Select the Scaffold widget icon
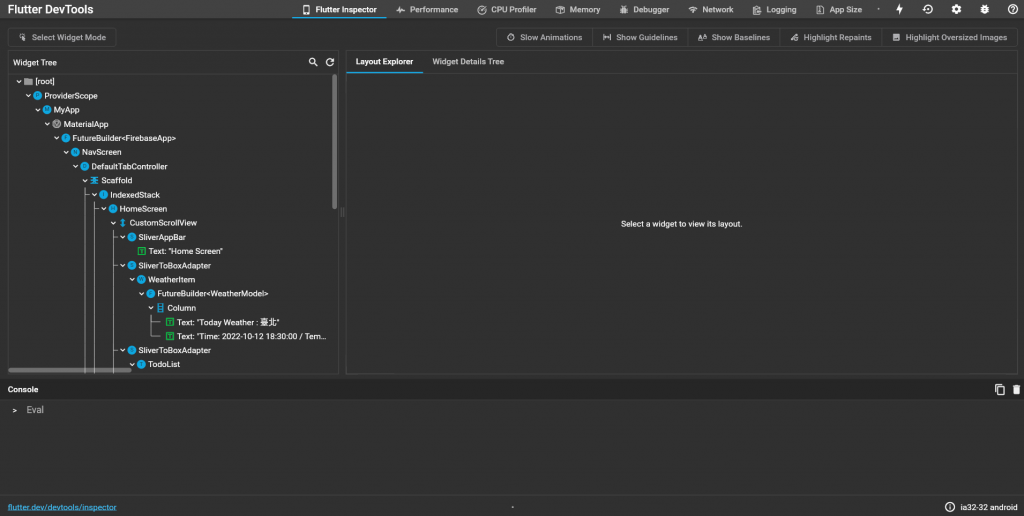This screenshot has width=1024, height=516. click(94, 180)
